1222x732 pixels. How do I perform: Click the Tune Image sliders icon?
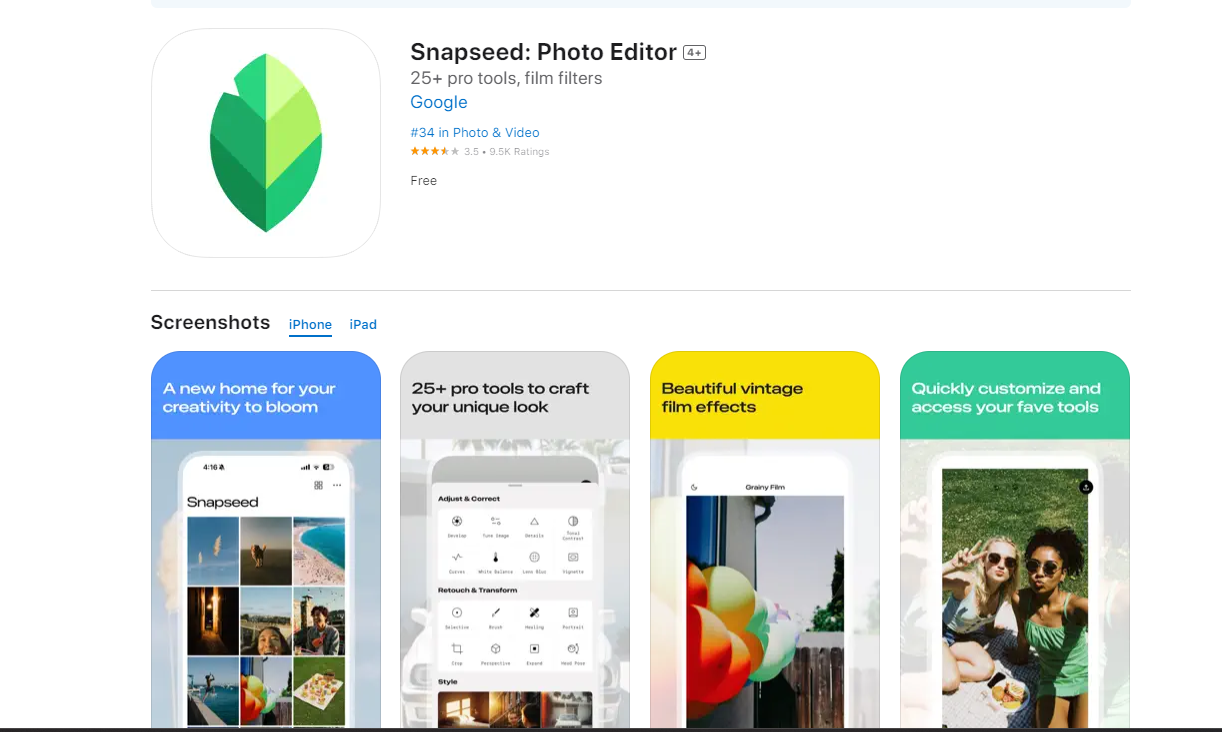pyautogui.click(x=495, y=521)
